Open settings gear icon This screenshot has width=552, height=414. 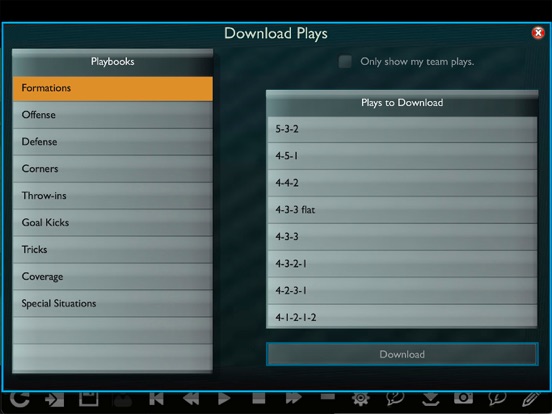click(361, 399)
